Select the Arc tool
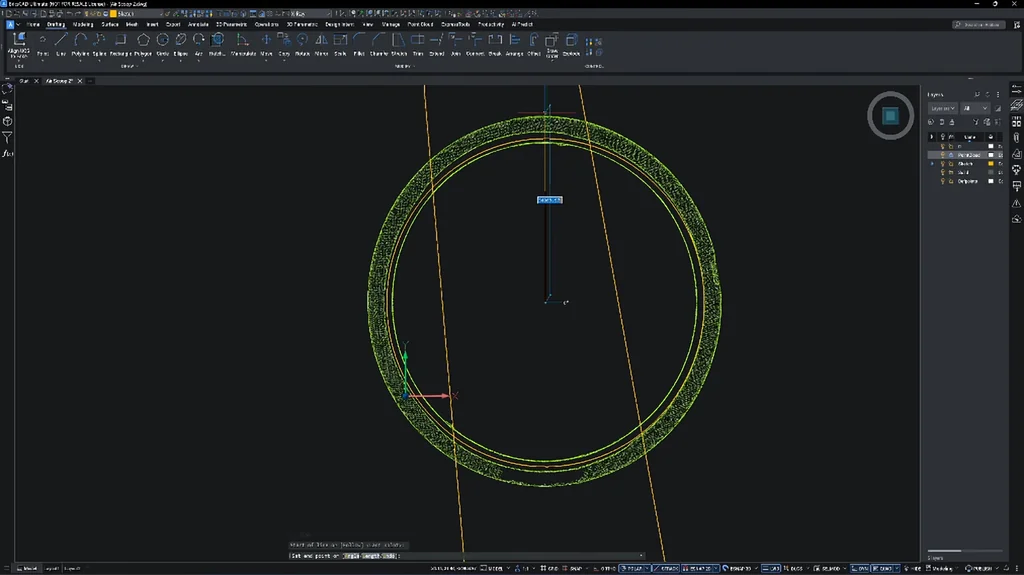The width and height of the screenshot is (1024, 575). (199, 44)
